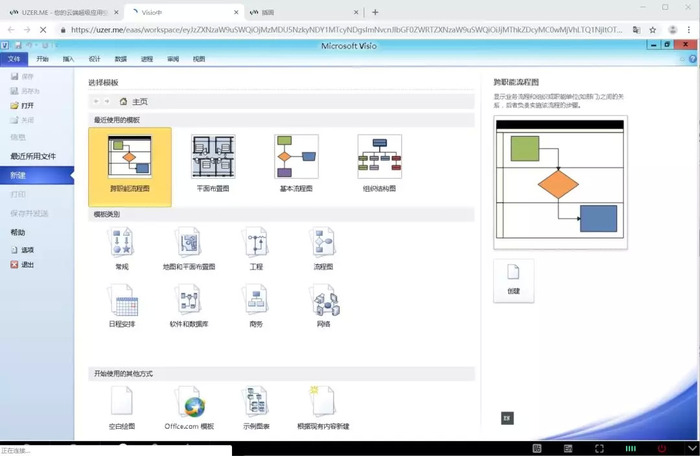Open the 工程 template category
This screenshot has height=456, width=700.
click(256, 243)
